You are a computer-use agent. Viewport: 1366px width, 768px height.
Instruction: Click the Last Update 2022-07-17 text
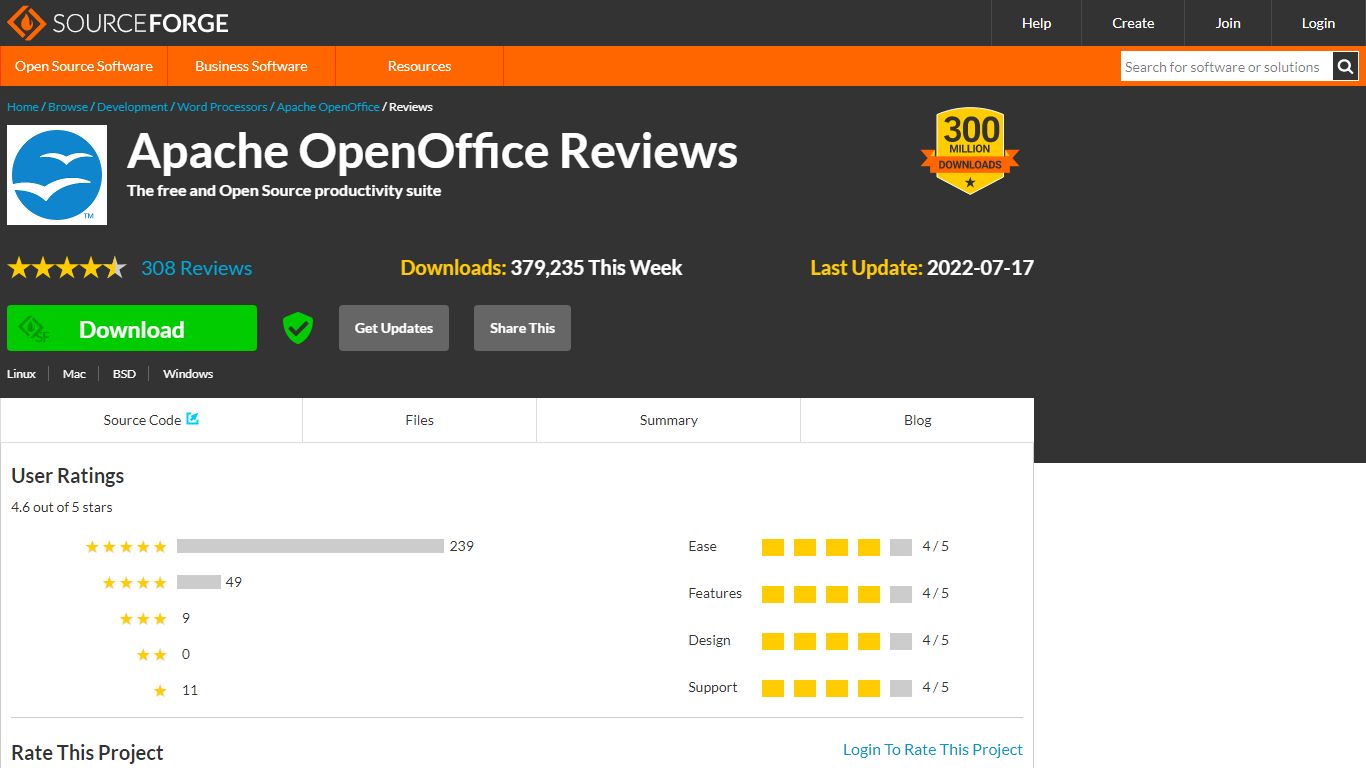click(922, 268)
